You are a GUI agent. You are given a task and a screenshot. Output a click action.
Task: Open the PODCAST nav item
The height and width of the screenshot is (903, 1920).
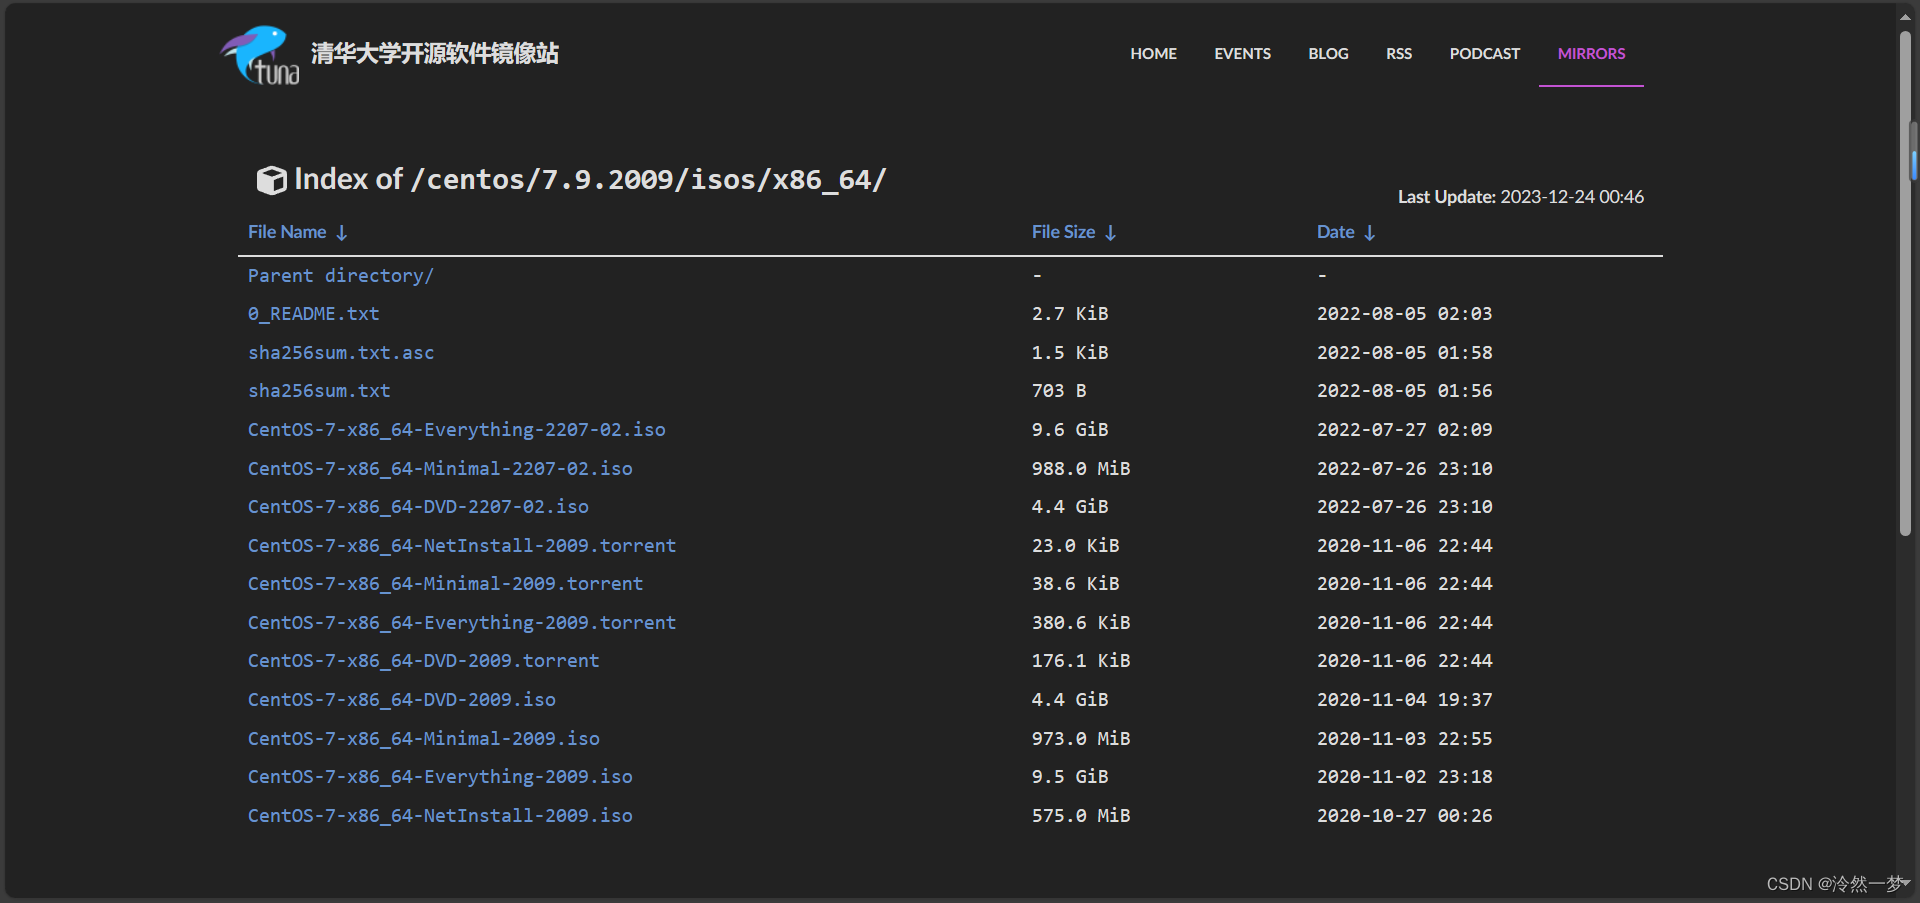pos(1485,54)
